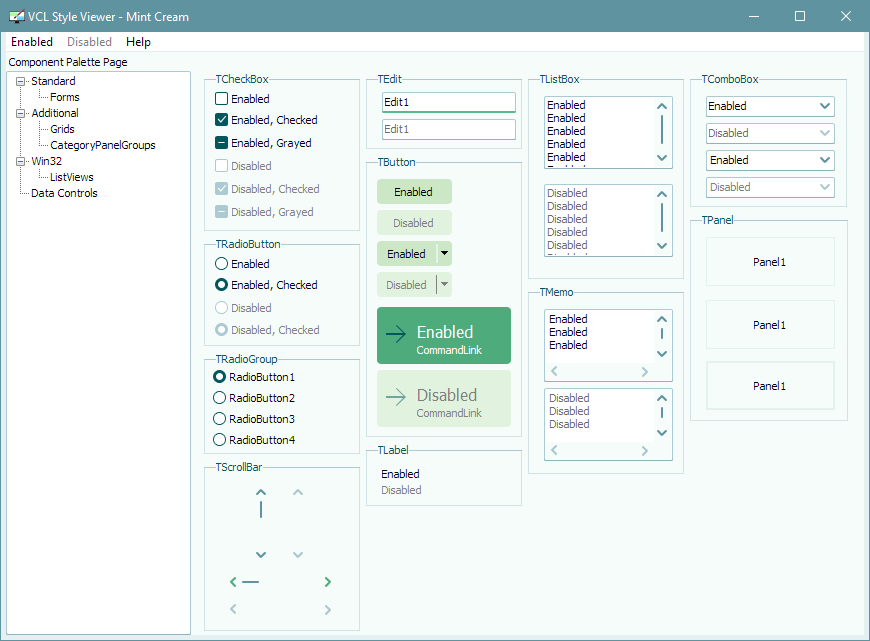Select CategoryPanelGroups tree item

[103, 145]
